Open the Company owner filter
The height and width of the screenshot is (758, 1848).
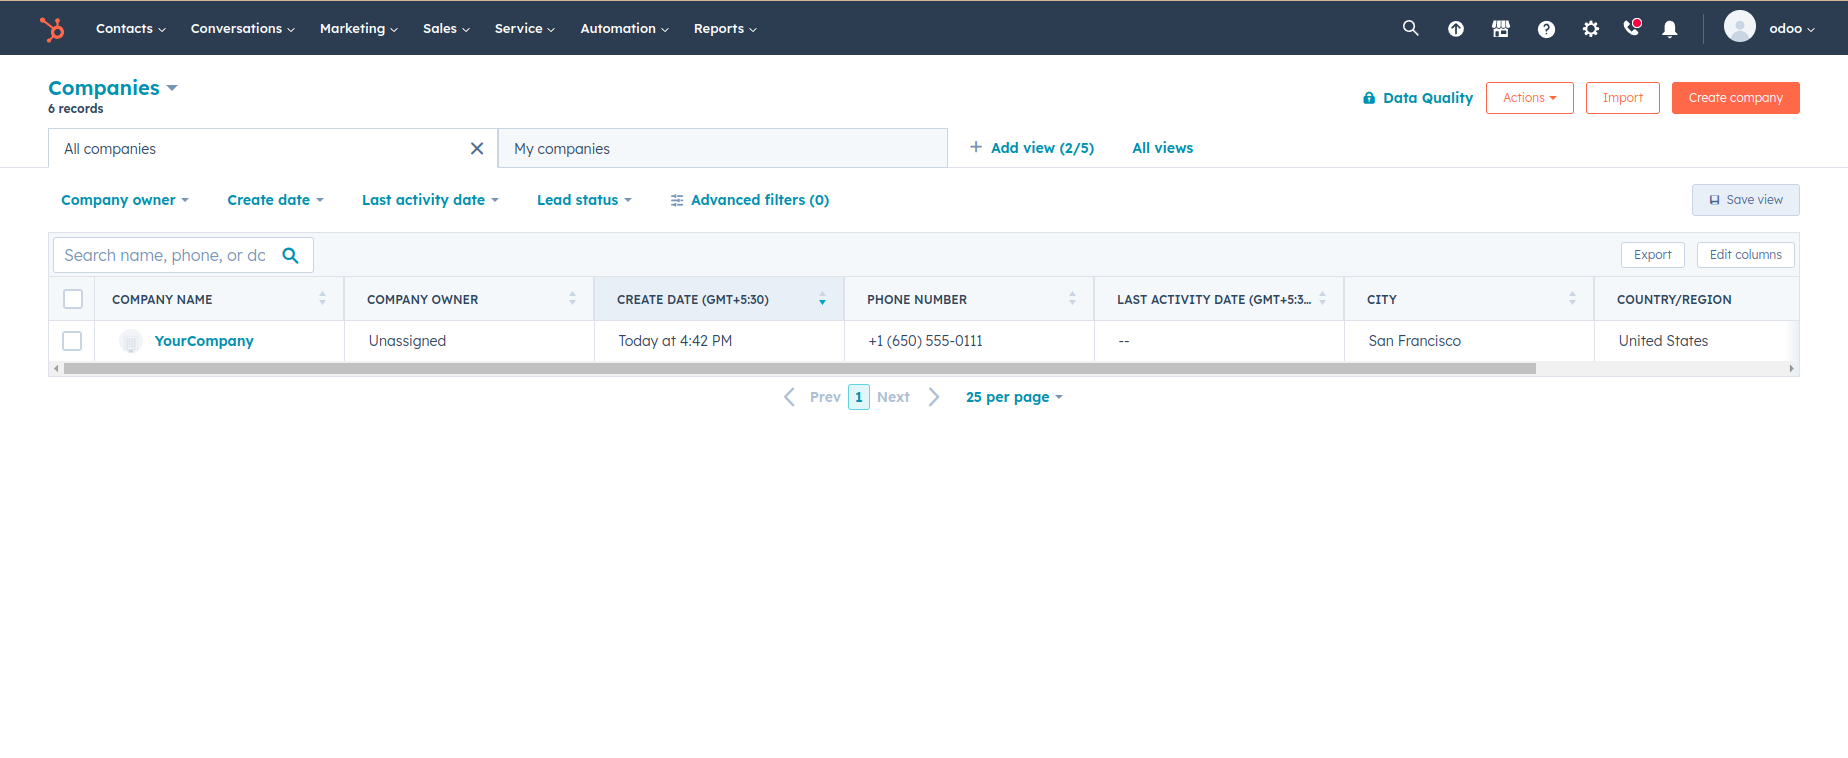125,200
